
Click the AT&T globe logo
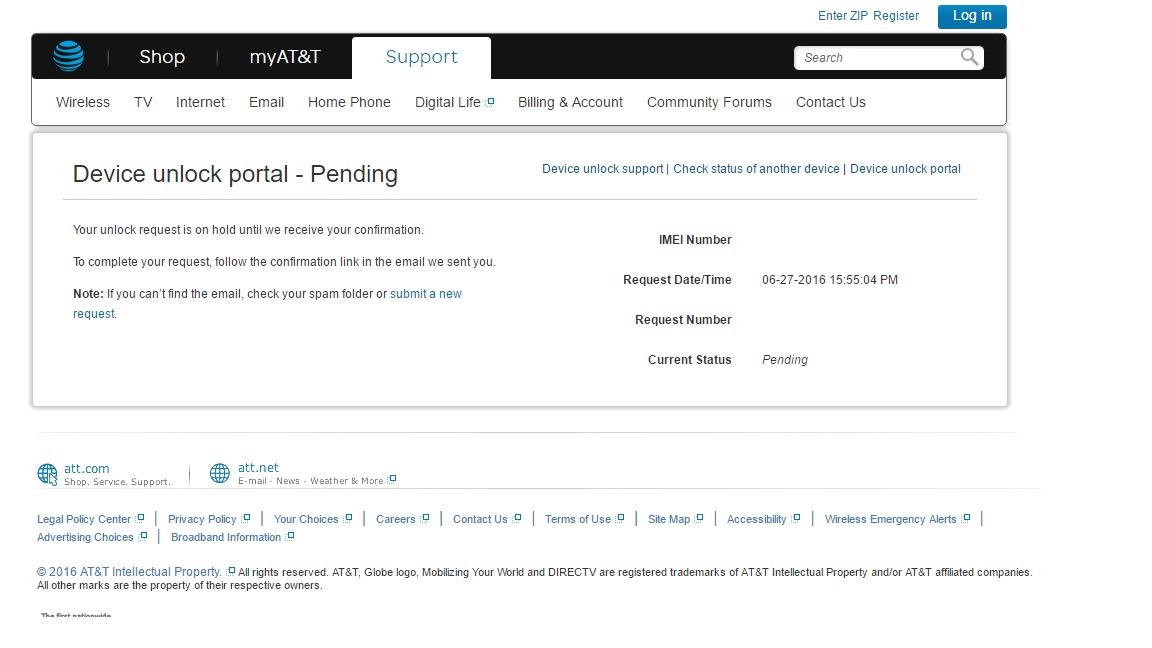(69, 56)
